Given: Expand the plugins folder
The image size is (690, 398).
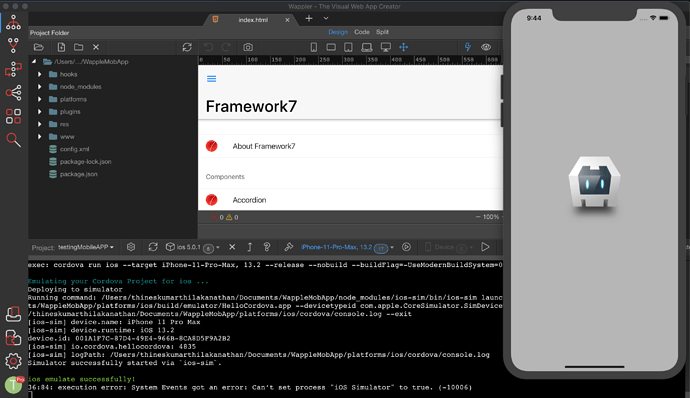Looking at the screenshot, I should (40, 112).
